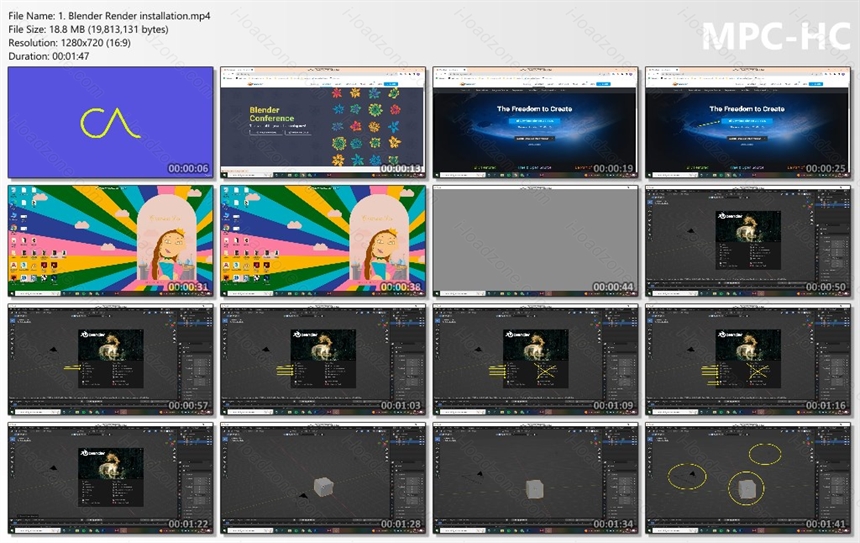Click the MPC-HC logo text
The image size is (860, 543).
[x=776, y=37]
